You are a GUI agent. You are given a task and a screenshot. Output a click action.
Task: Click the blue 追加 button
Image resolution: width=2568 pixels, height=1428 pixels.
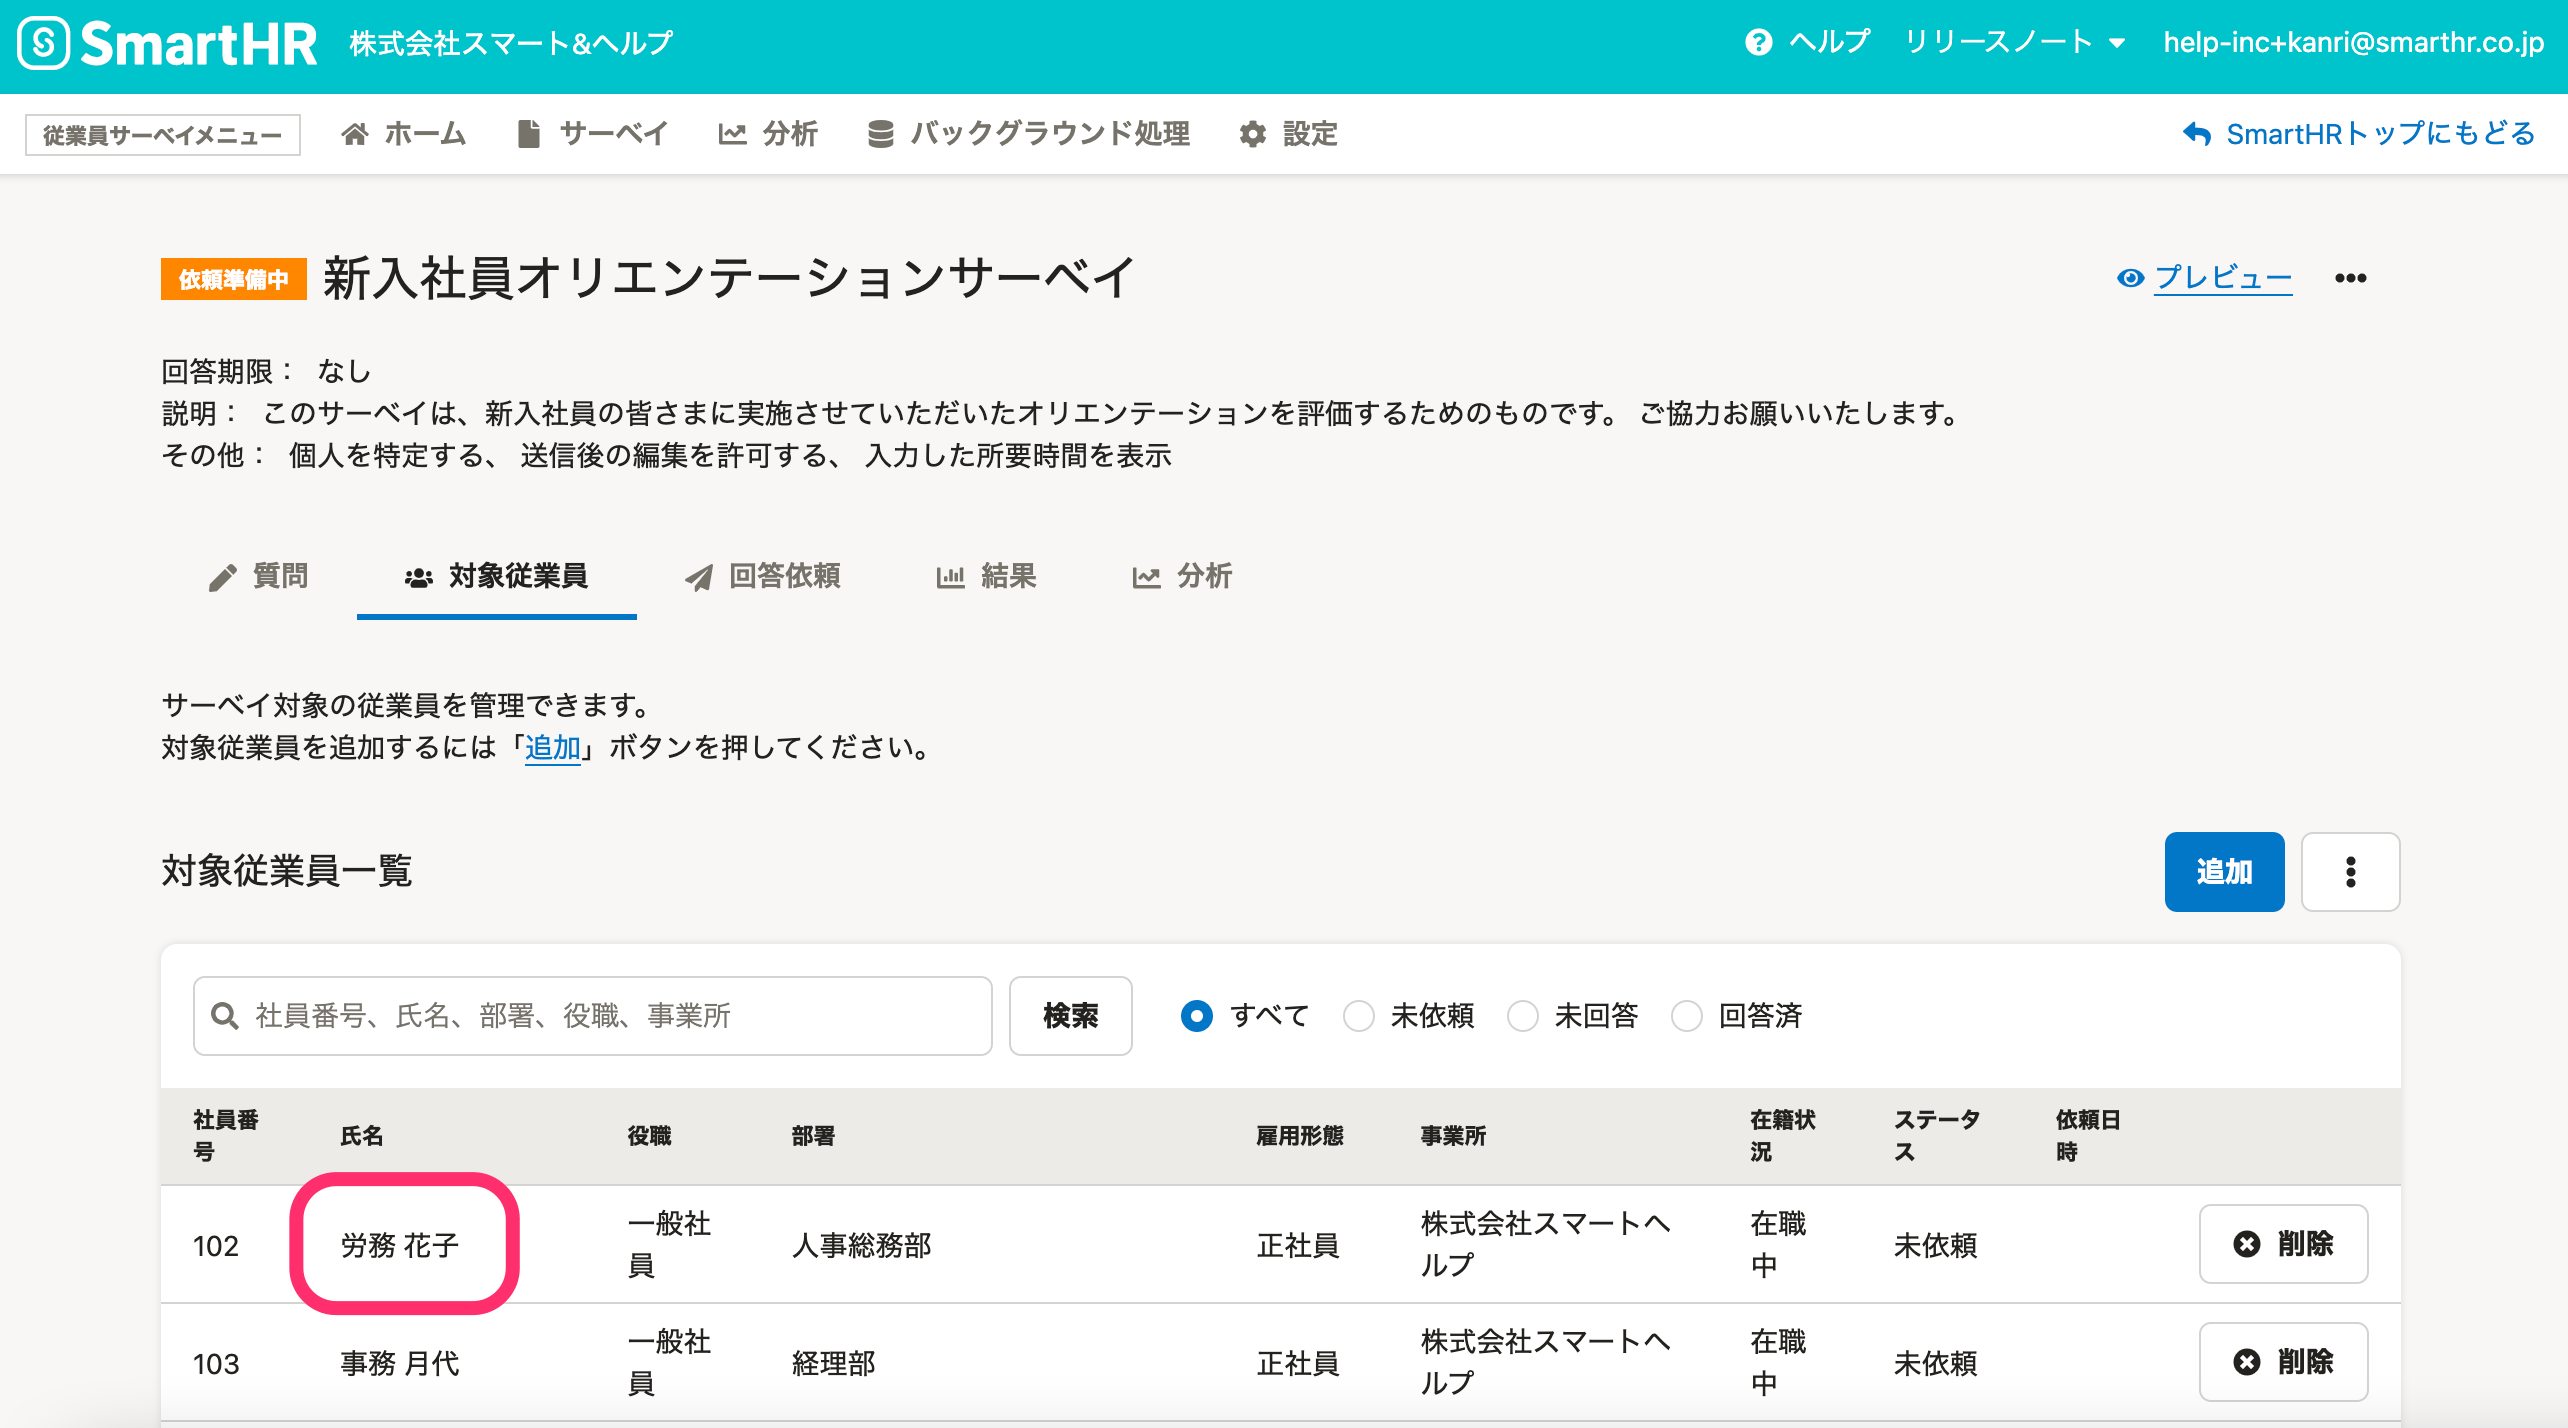coord(2224,872)
